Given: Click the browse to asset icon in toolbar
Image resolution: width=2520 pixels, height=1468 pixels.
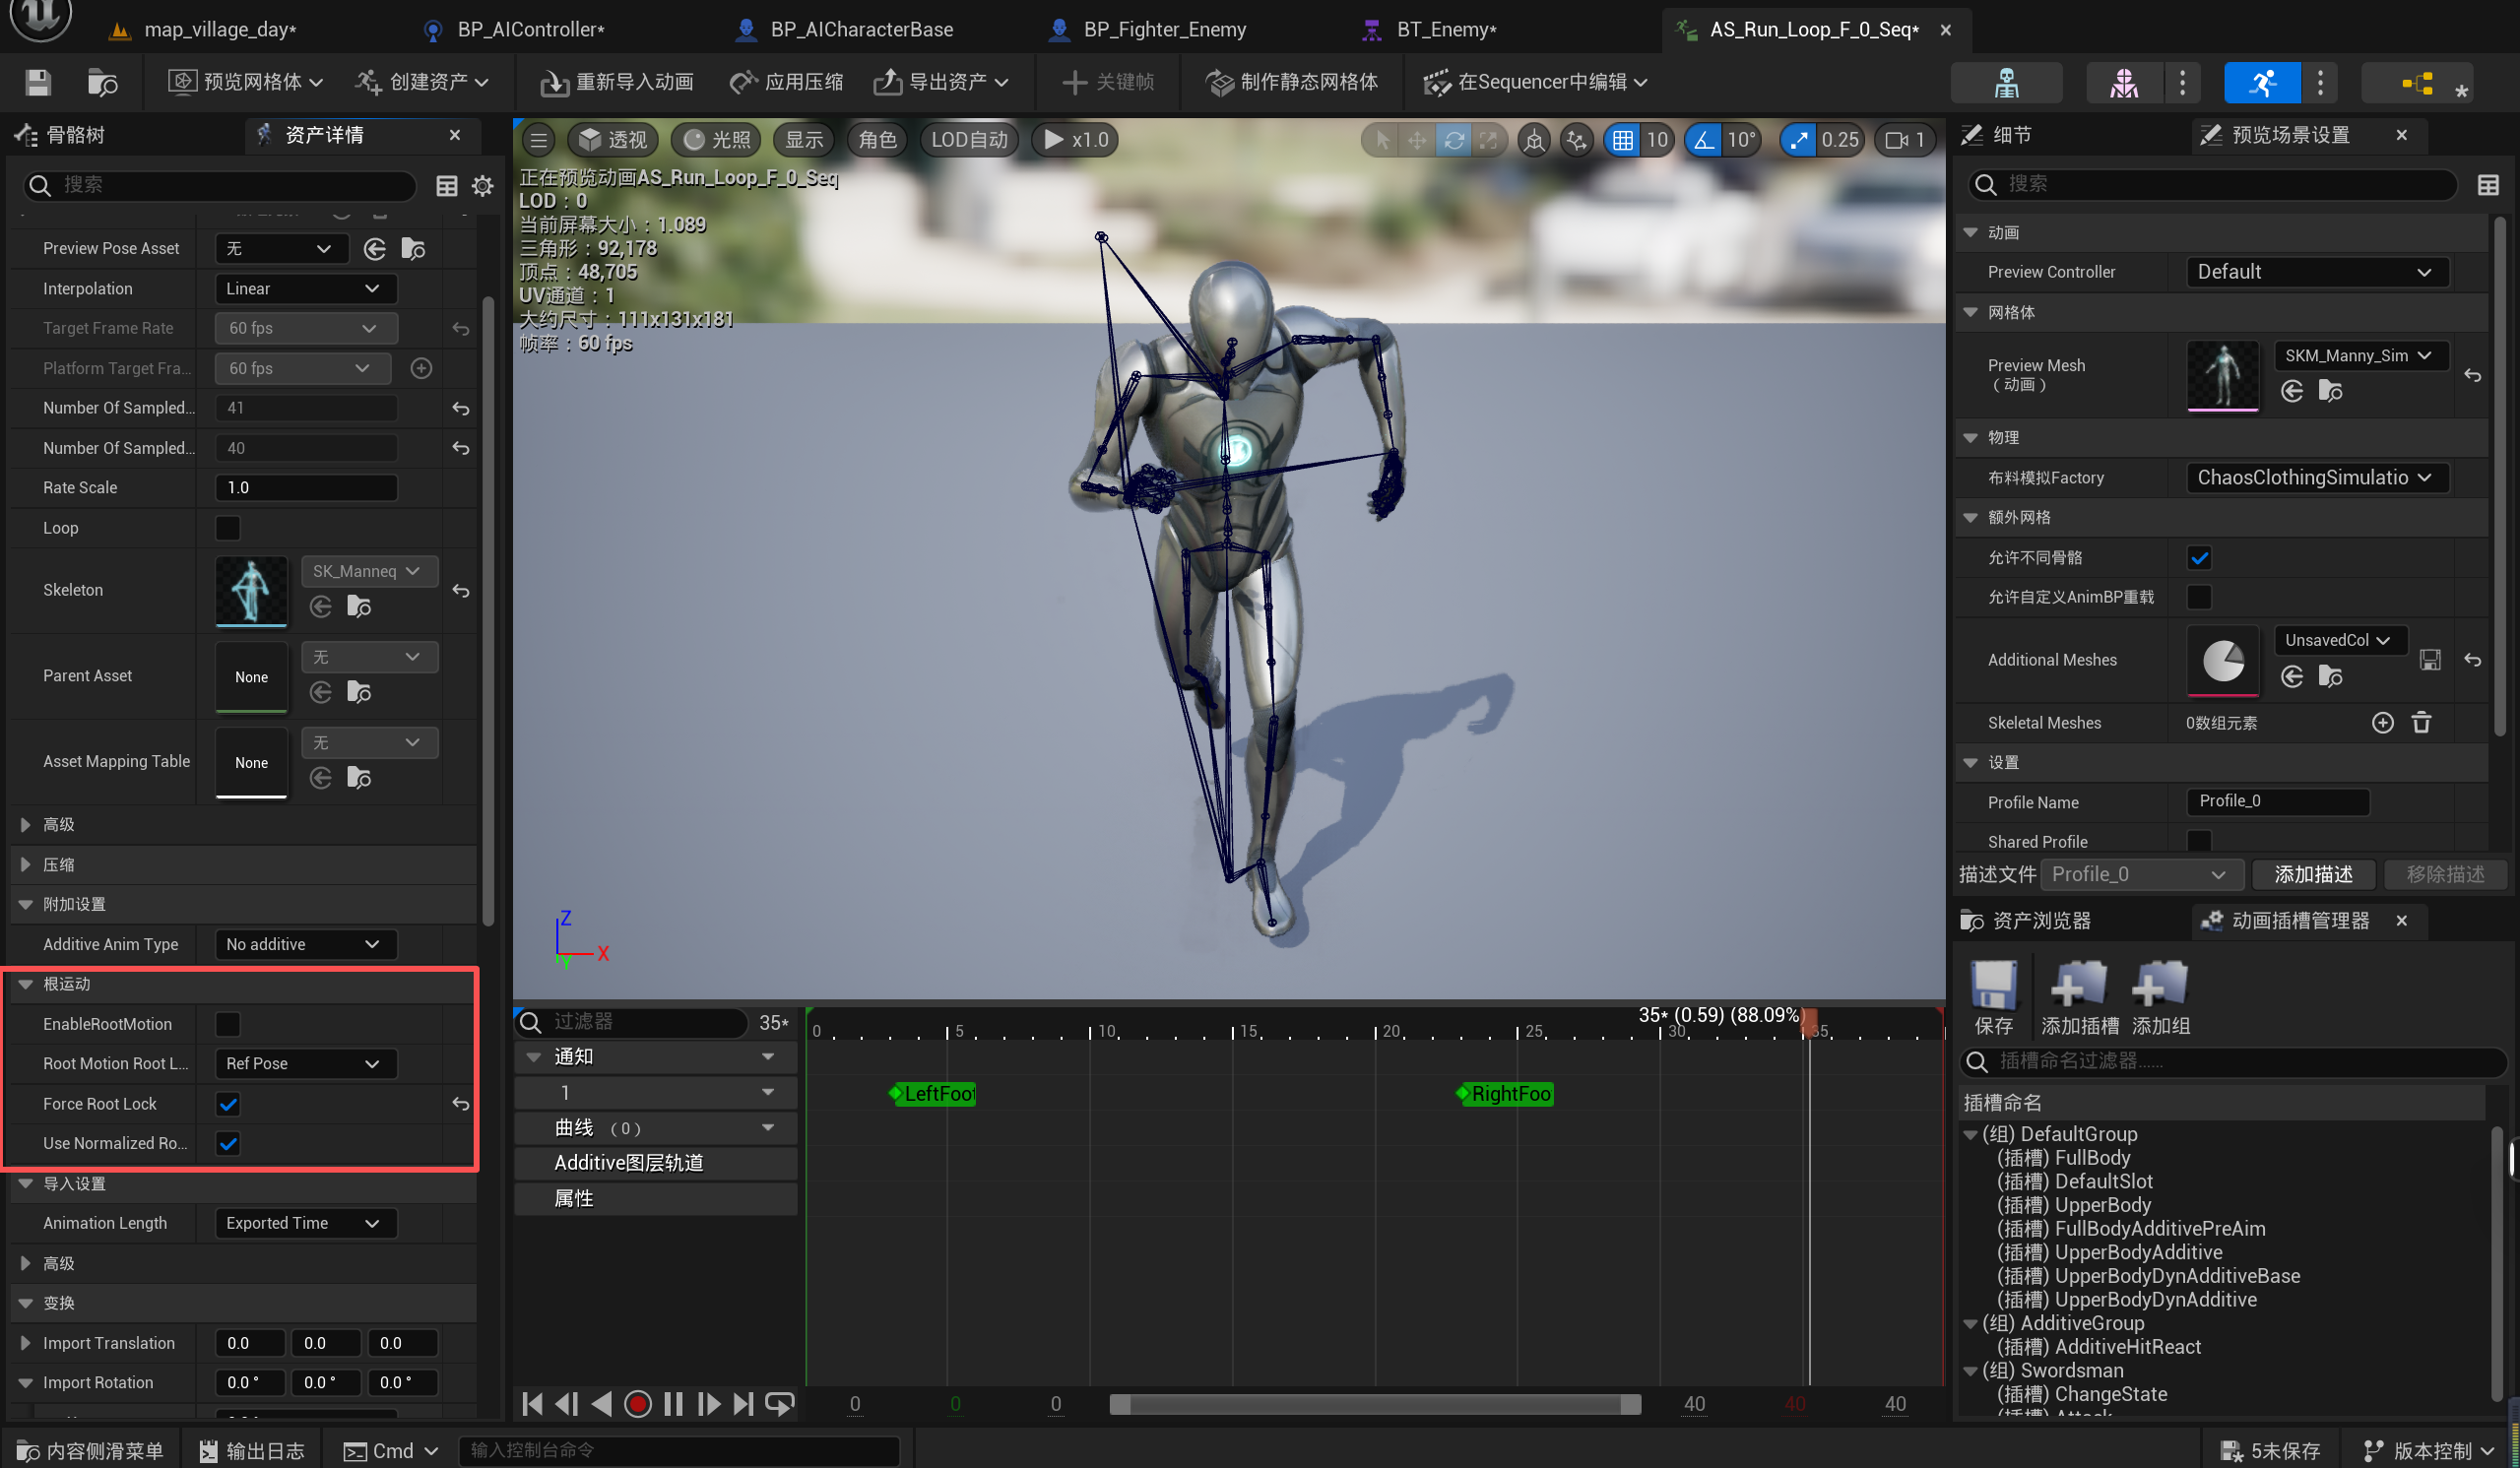Looking at the screenshot, I should 102,82.
